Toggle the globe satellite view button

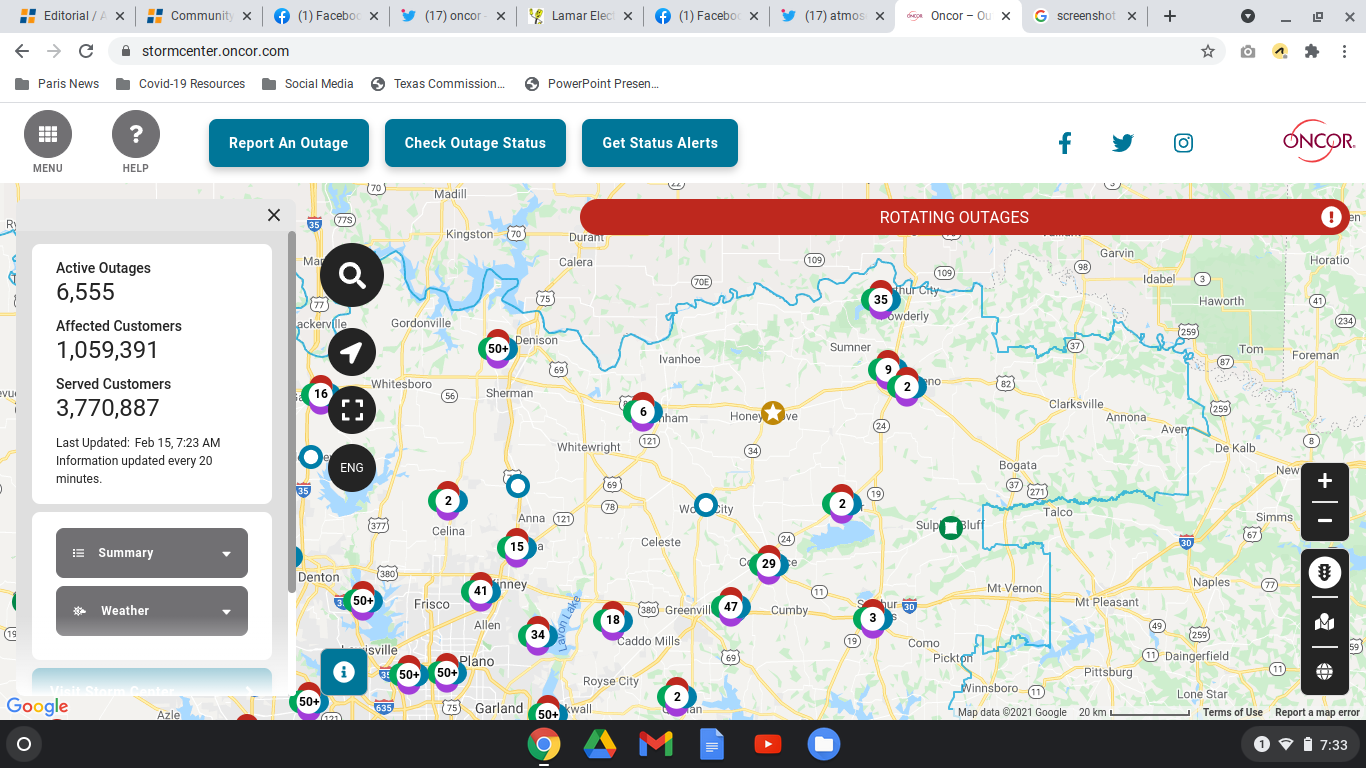point(1325,672)
